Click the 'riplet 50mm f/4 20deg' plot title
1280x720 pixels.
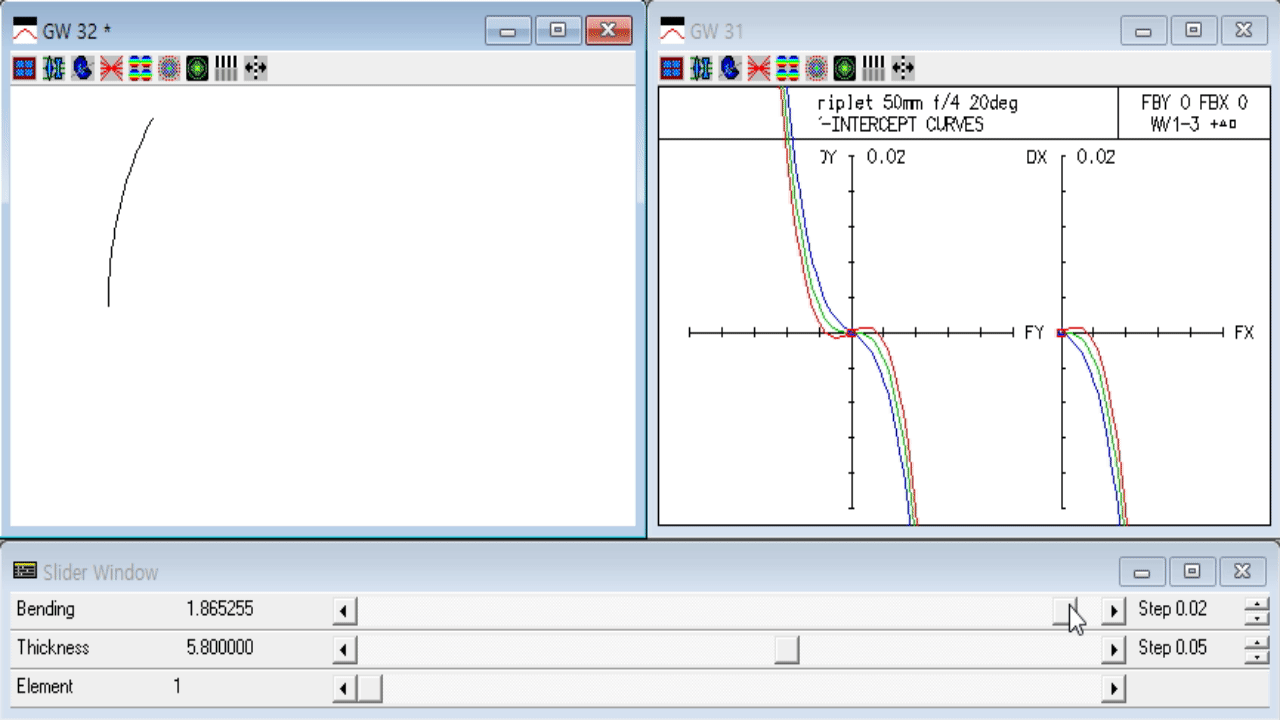point(917,103)
